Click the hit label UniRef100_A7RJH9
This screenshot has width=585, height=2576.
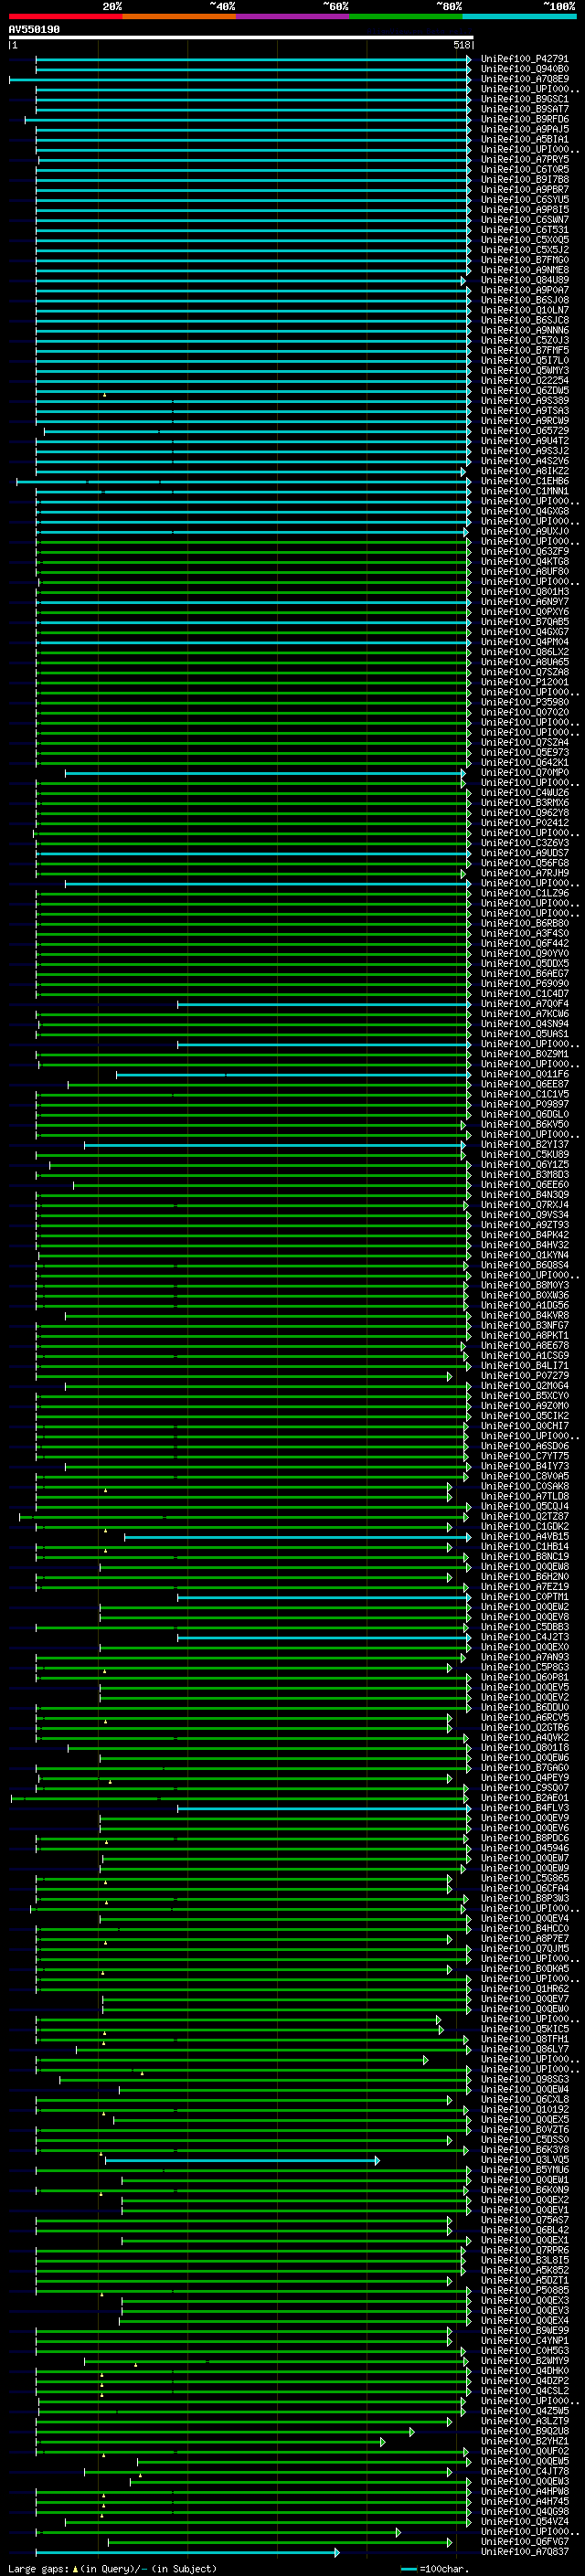[x=525, y=873]
